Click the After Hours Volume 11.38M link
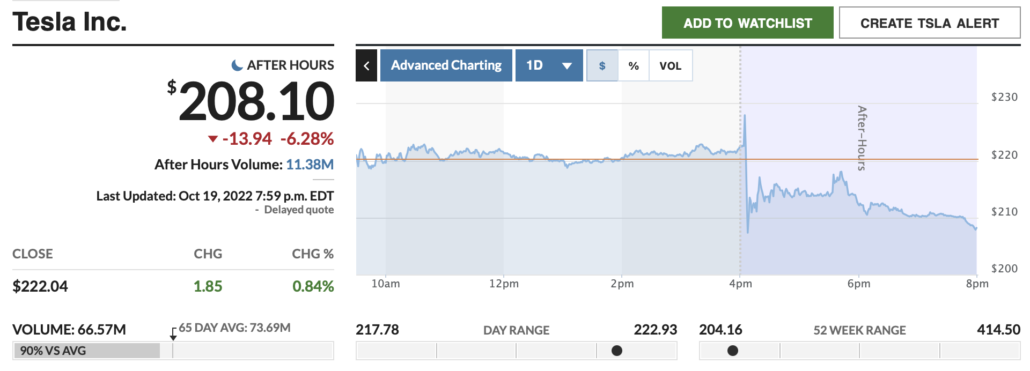Screen dimensions: 1030x371 point(309,164)
